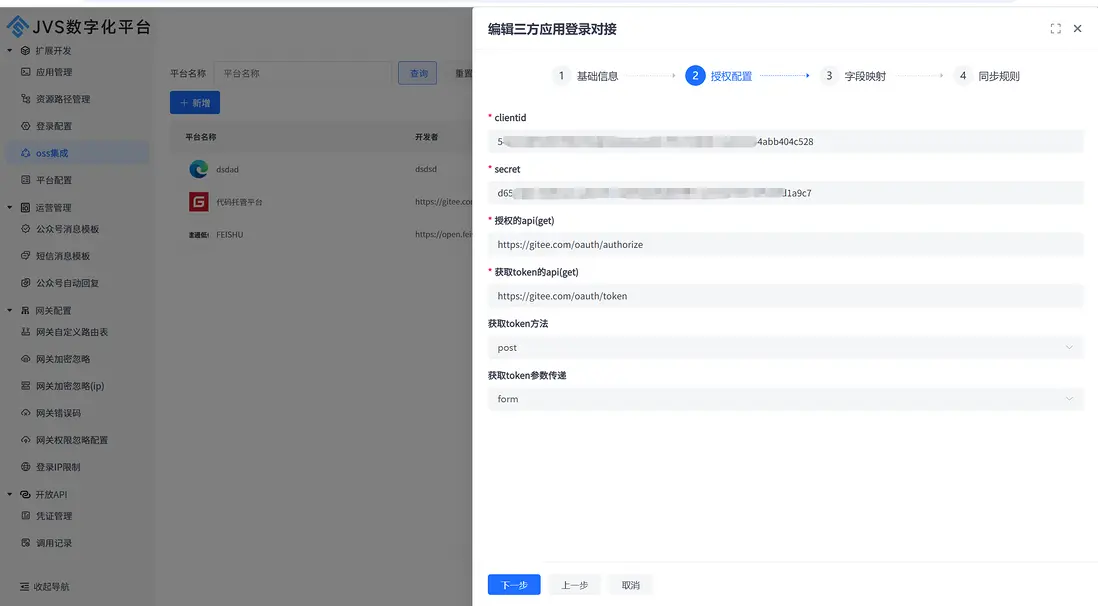Click the 新增 add button
Viewport: 1098px width, 606px height.
click(x=195, y=103)
